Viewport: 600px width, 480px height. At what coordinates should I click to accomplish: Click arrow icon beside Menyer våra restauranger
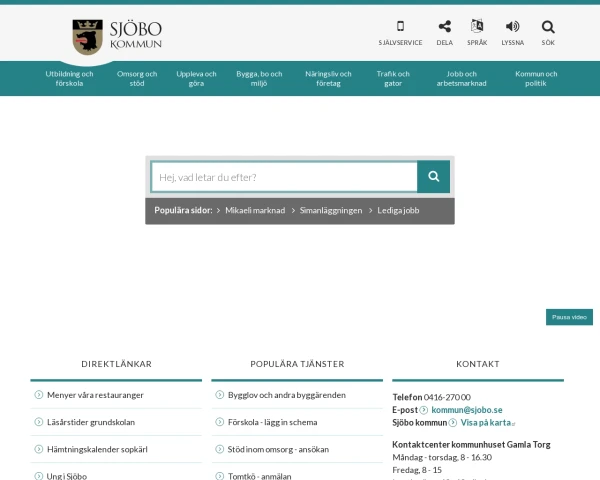click(39, 395)
